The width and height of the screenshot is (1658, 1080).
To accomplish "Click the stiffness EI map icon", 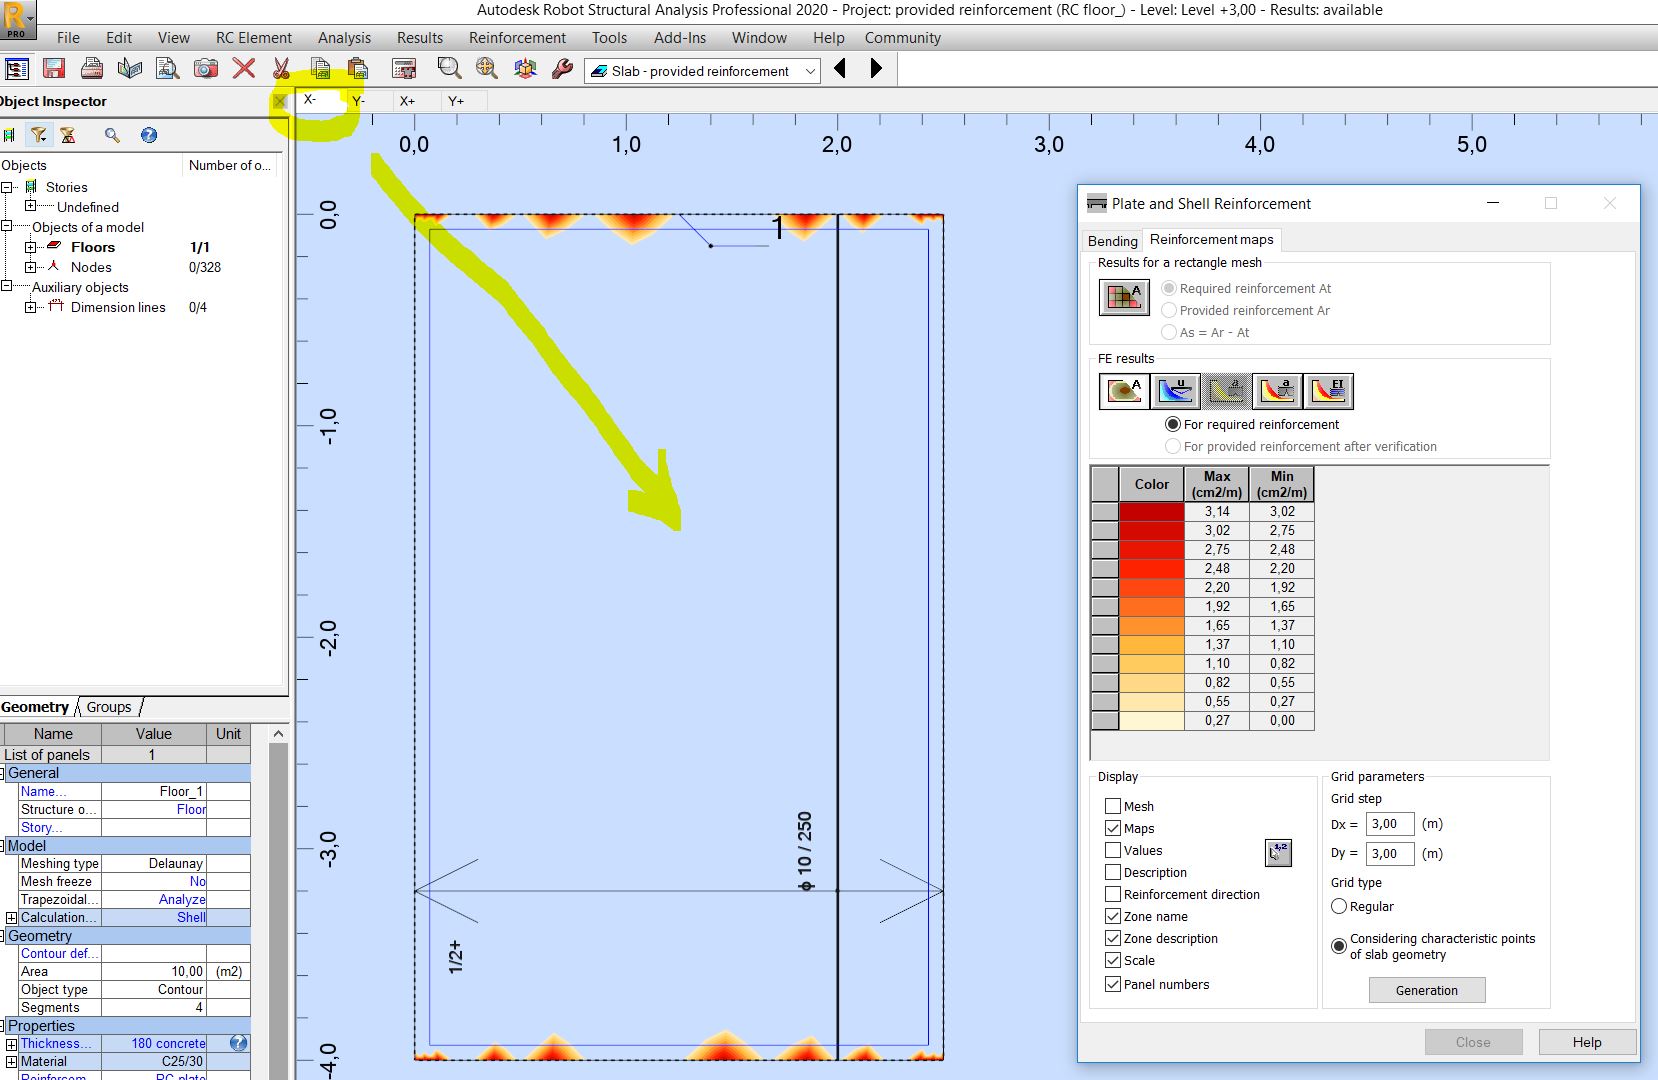I will click(1329, 391).
